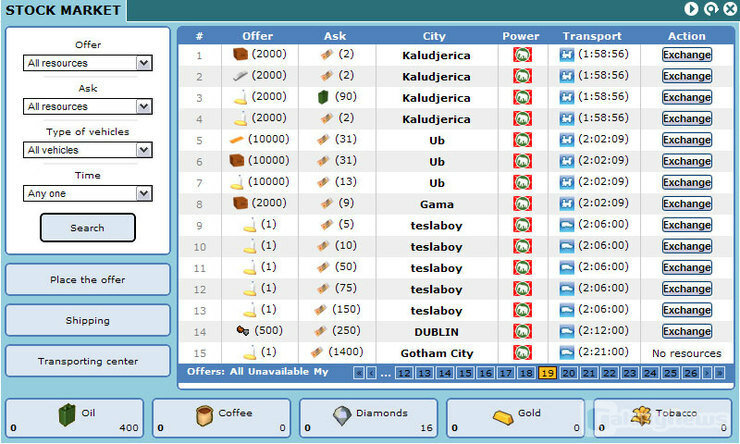Click transport icon in Gotham City row 15
This screenshot has height=444, width=740.
pos(566,352)
